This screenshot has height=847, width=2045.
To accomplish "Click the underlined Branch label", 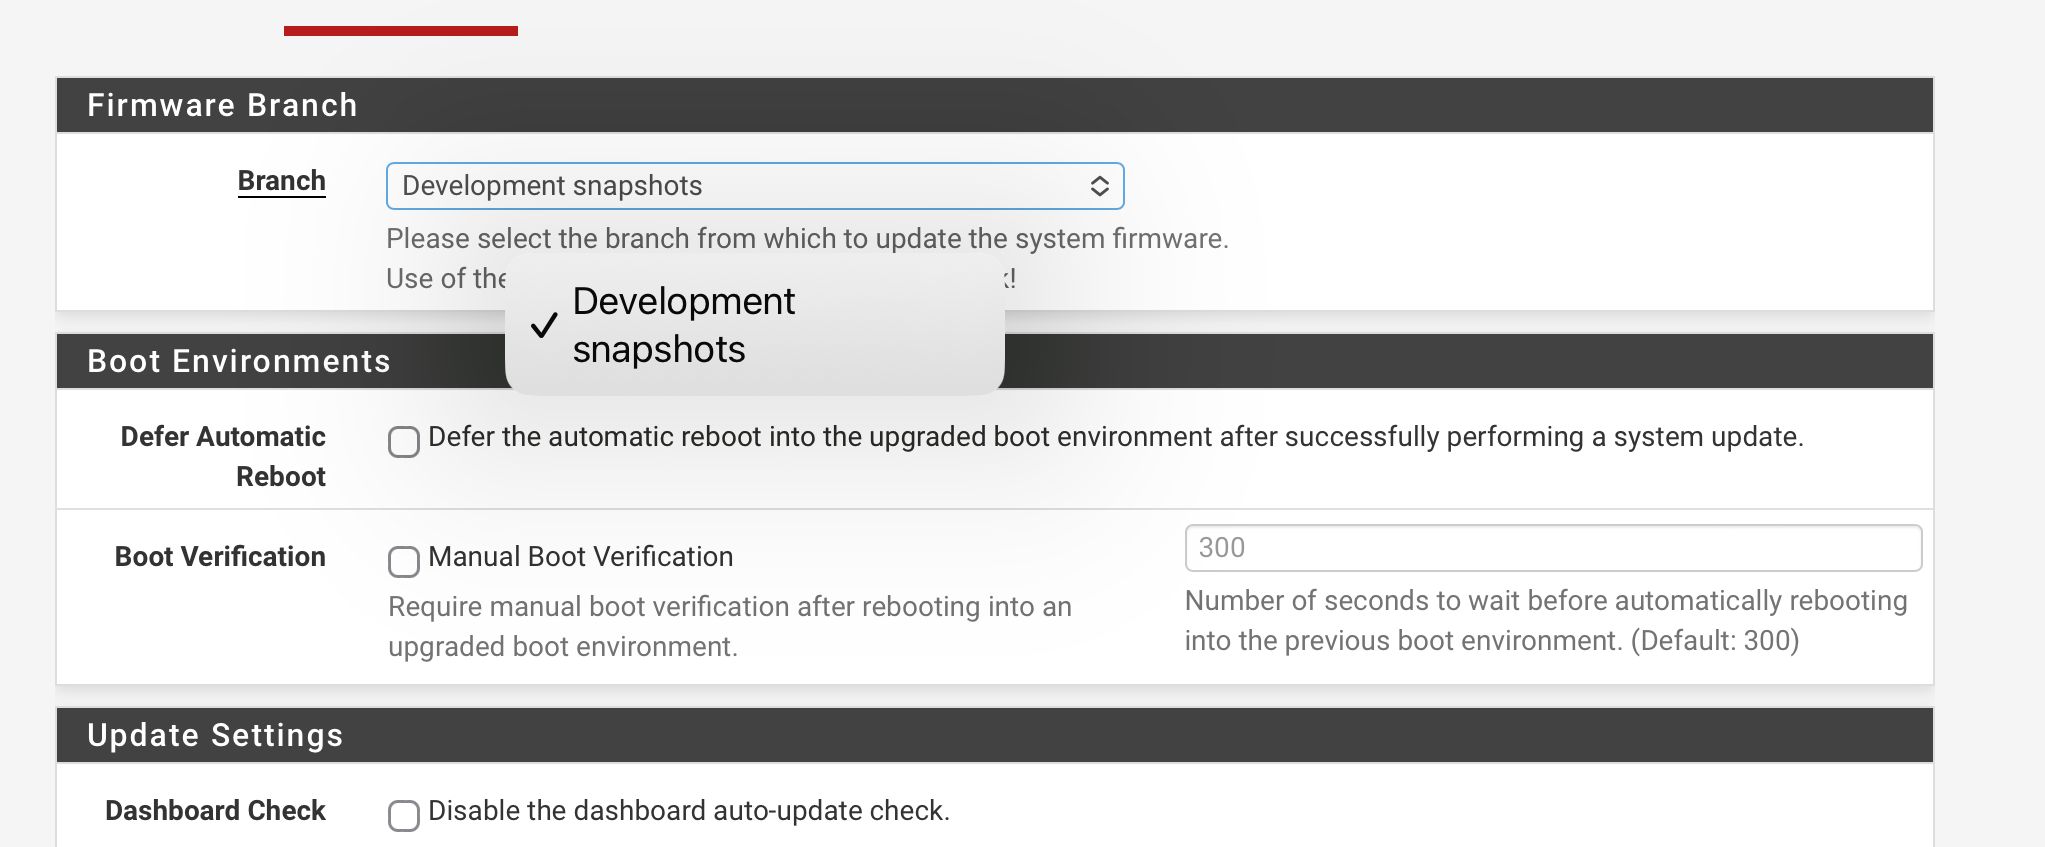I will (281, 181).
